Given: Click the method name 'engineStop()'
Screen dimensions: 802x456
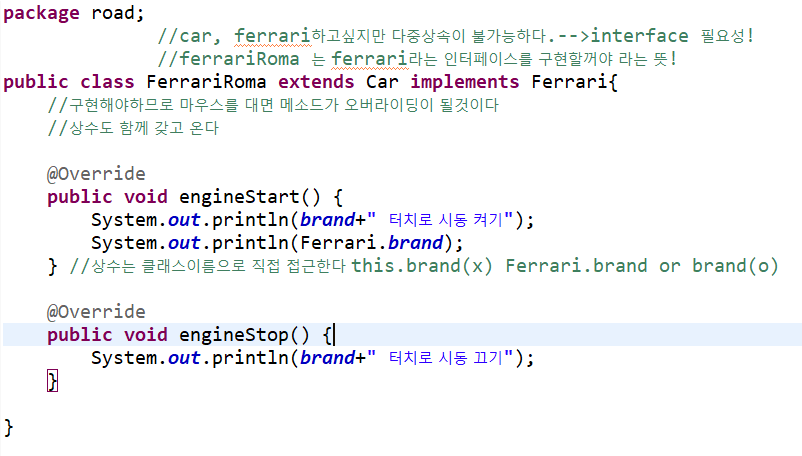Looking at the screenshot, I should click(x=244, y=335).
